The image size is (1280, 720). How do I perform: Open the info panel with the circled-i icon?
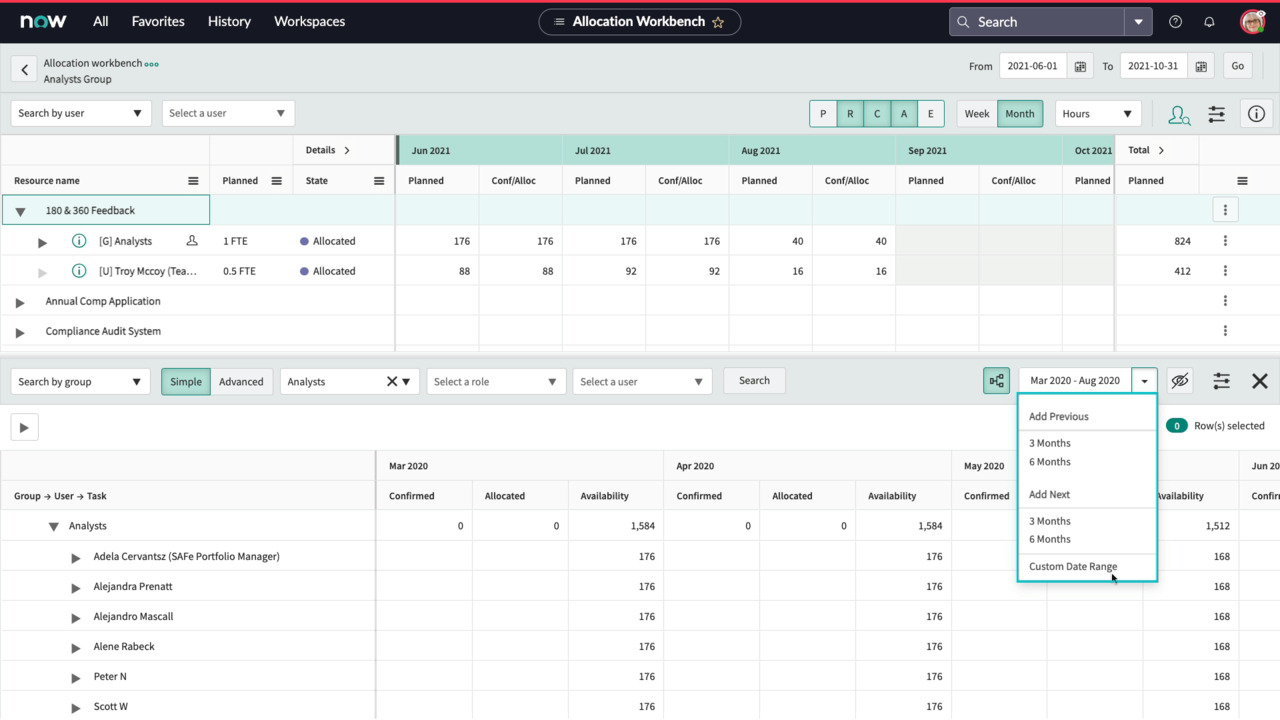pos(1256,114)
